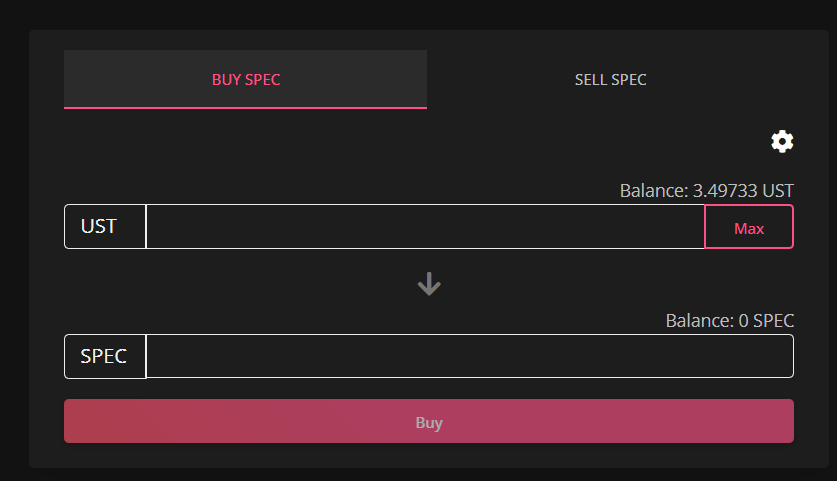
Task: Click the Balance 0 SPEC text
Action: click(x=730, y=321)
